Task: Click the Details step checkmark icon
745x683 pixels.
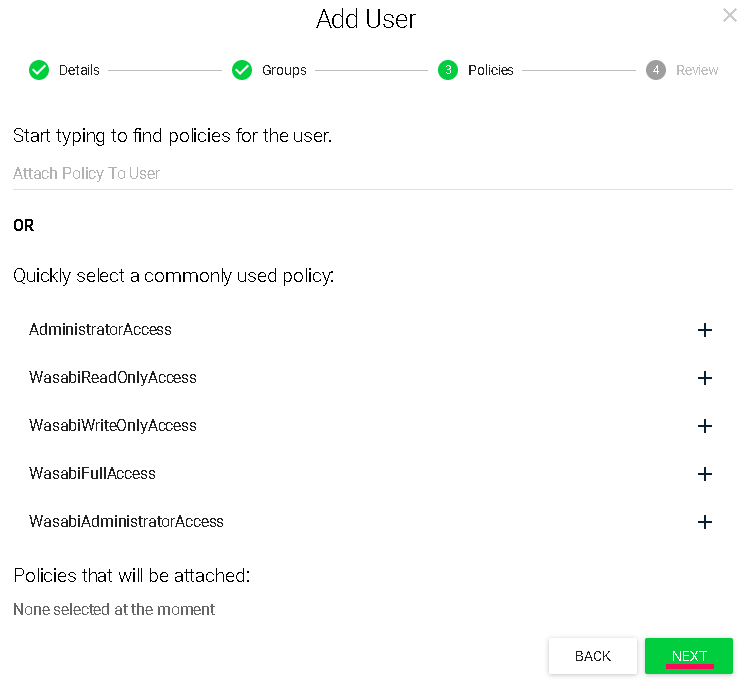Action: tap(39, 70)
